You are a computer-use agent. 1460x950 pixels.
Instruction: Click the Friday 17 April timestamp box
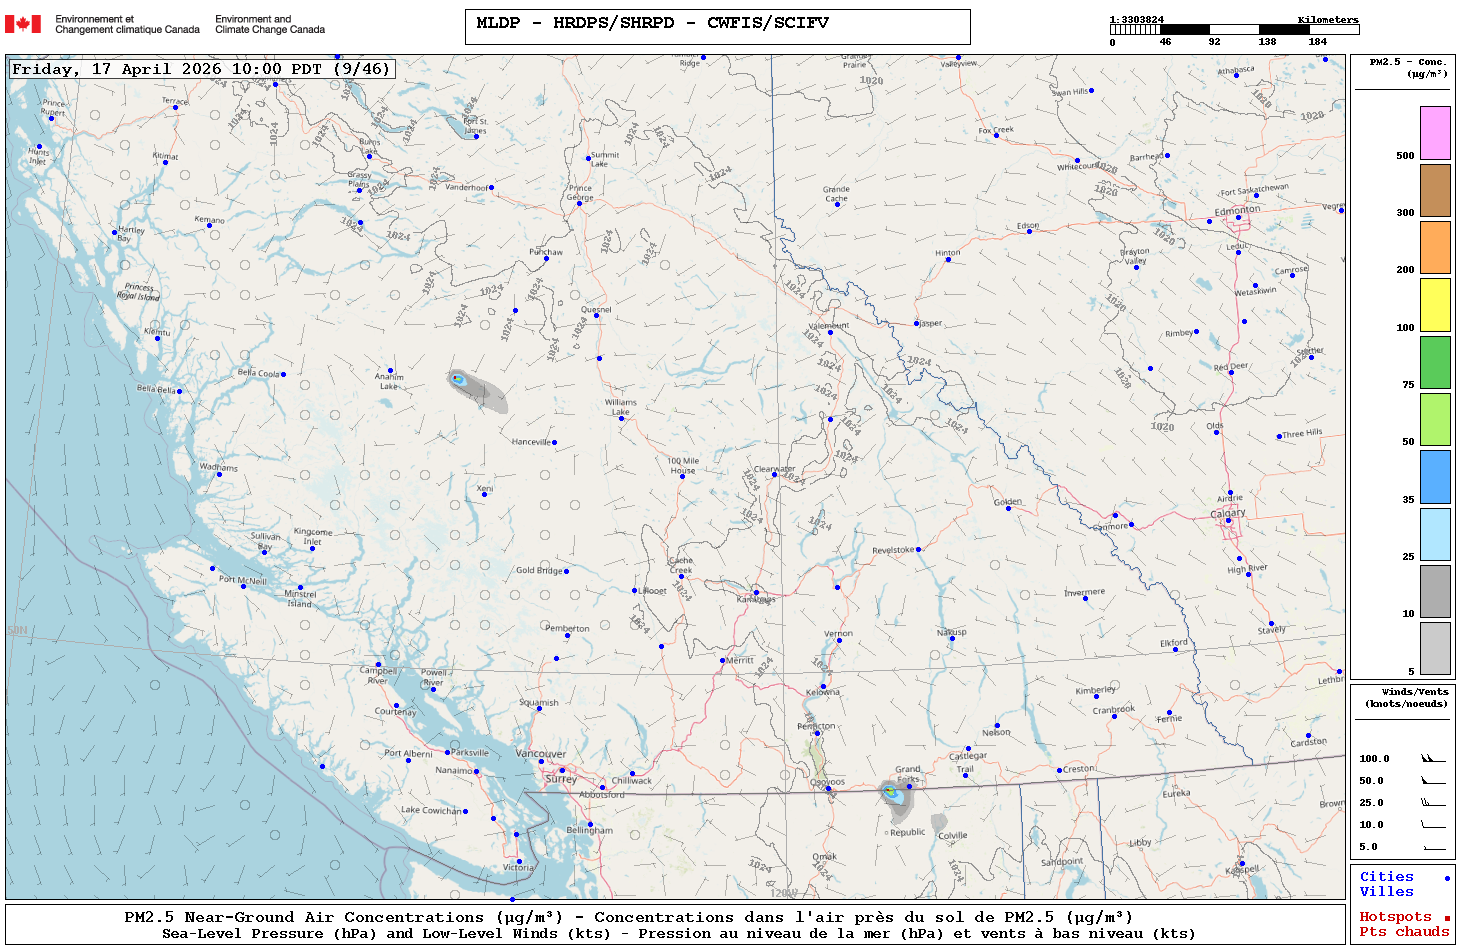click(200, 69)
